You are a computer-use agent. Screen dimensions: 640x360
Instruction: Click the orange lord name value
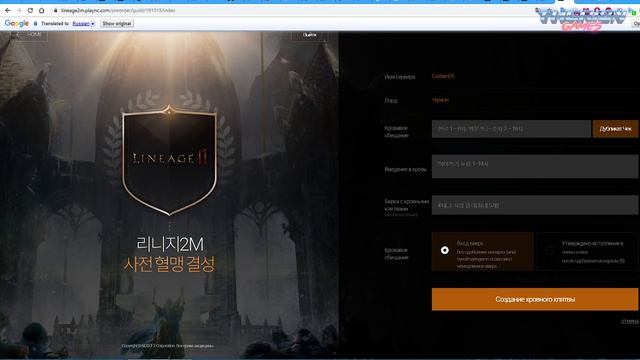pos(440,100)
